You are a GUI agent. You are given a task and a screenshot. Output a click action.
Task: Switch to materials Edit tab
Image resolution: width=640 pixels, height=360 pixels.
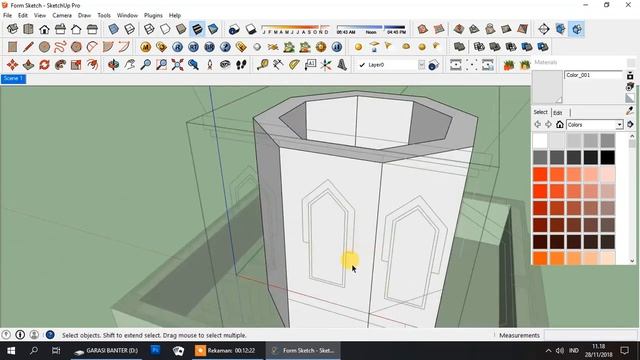coord(558,112)
